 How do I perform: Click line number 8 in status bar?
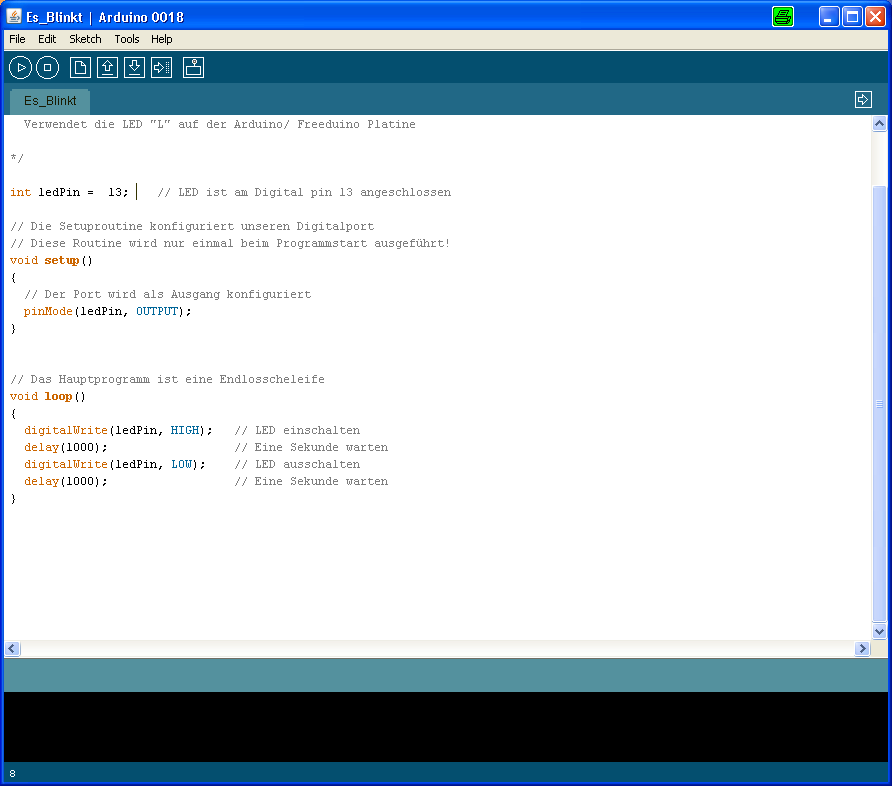tap(13, 773)
